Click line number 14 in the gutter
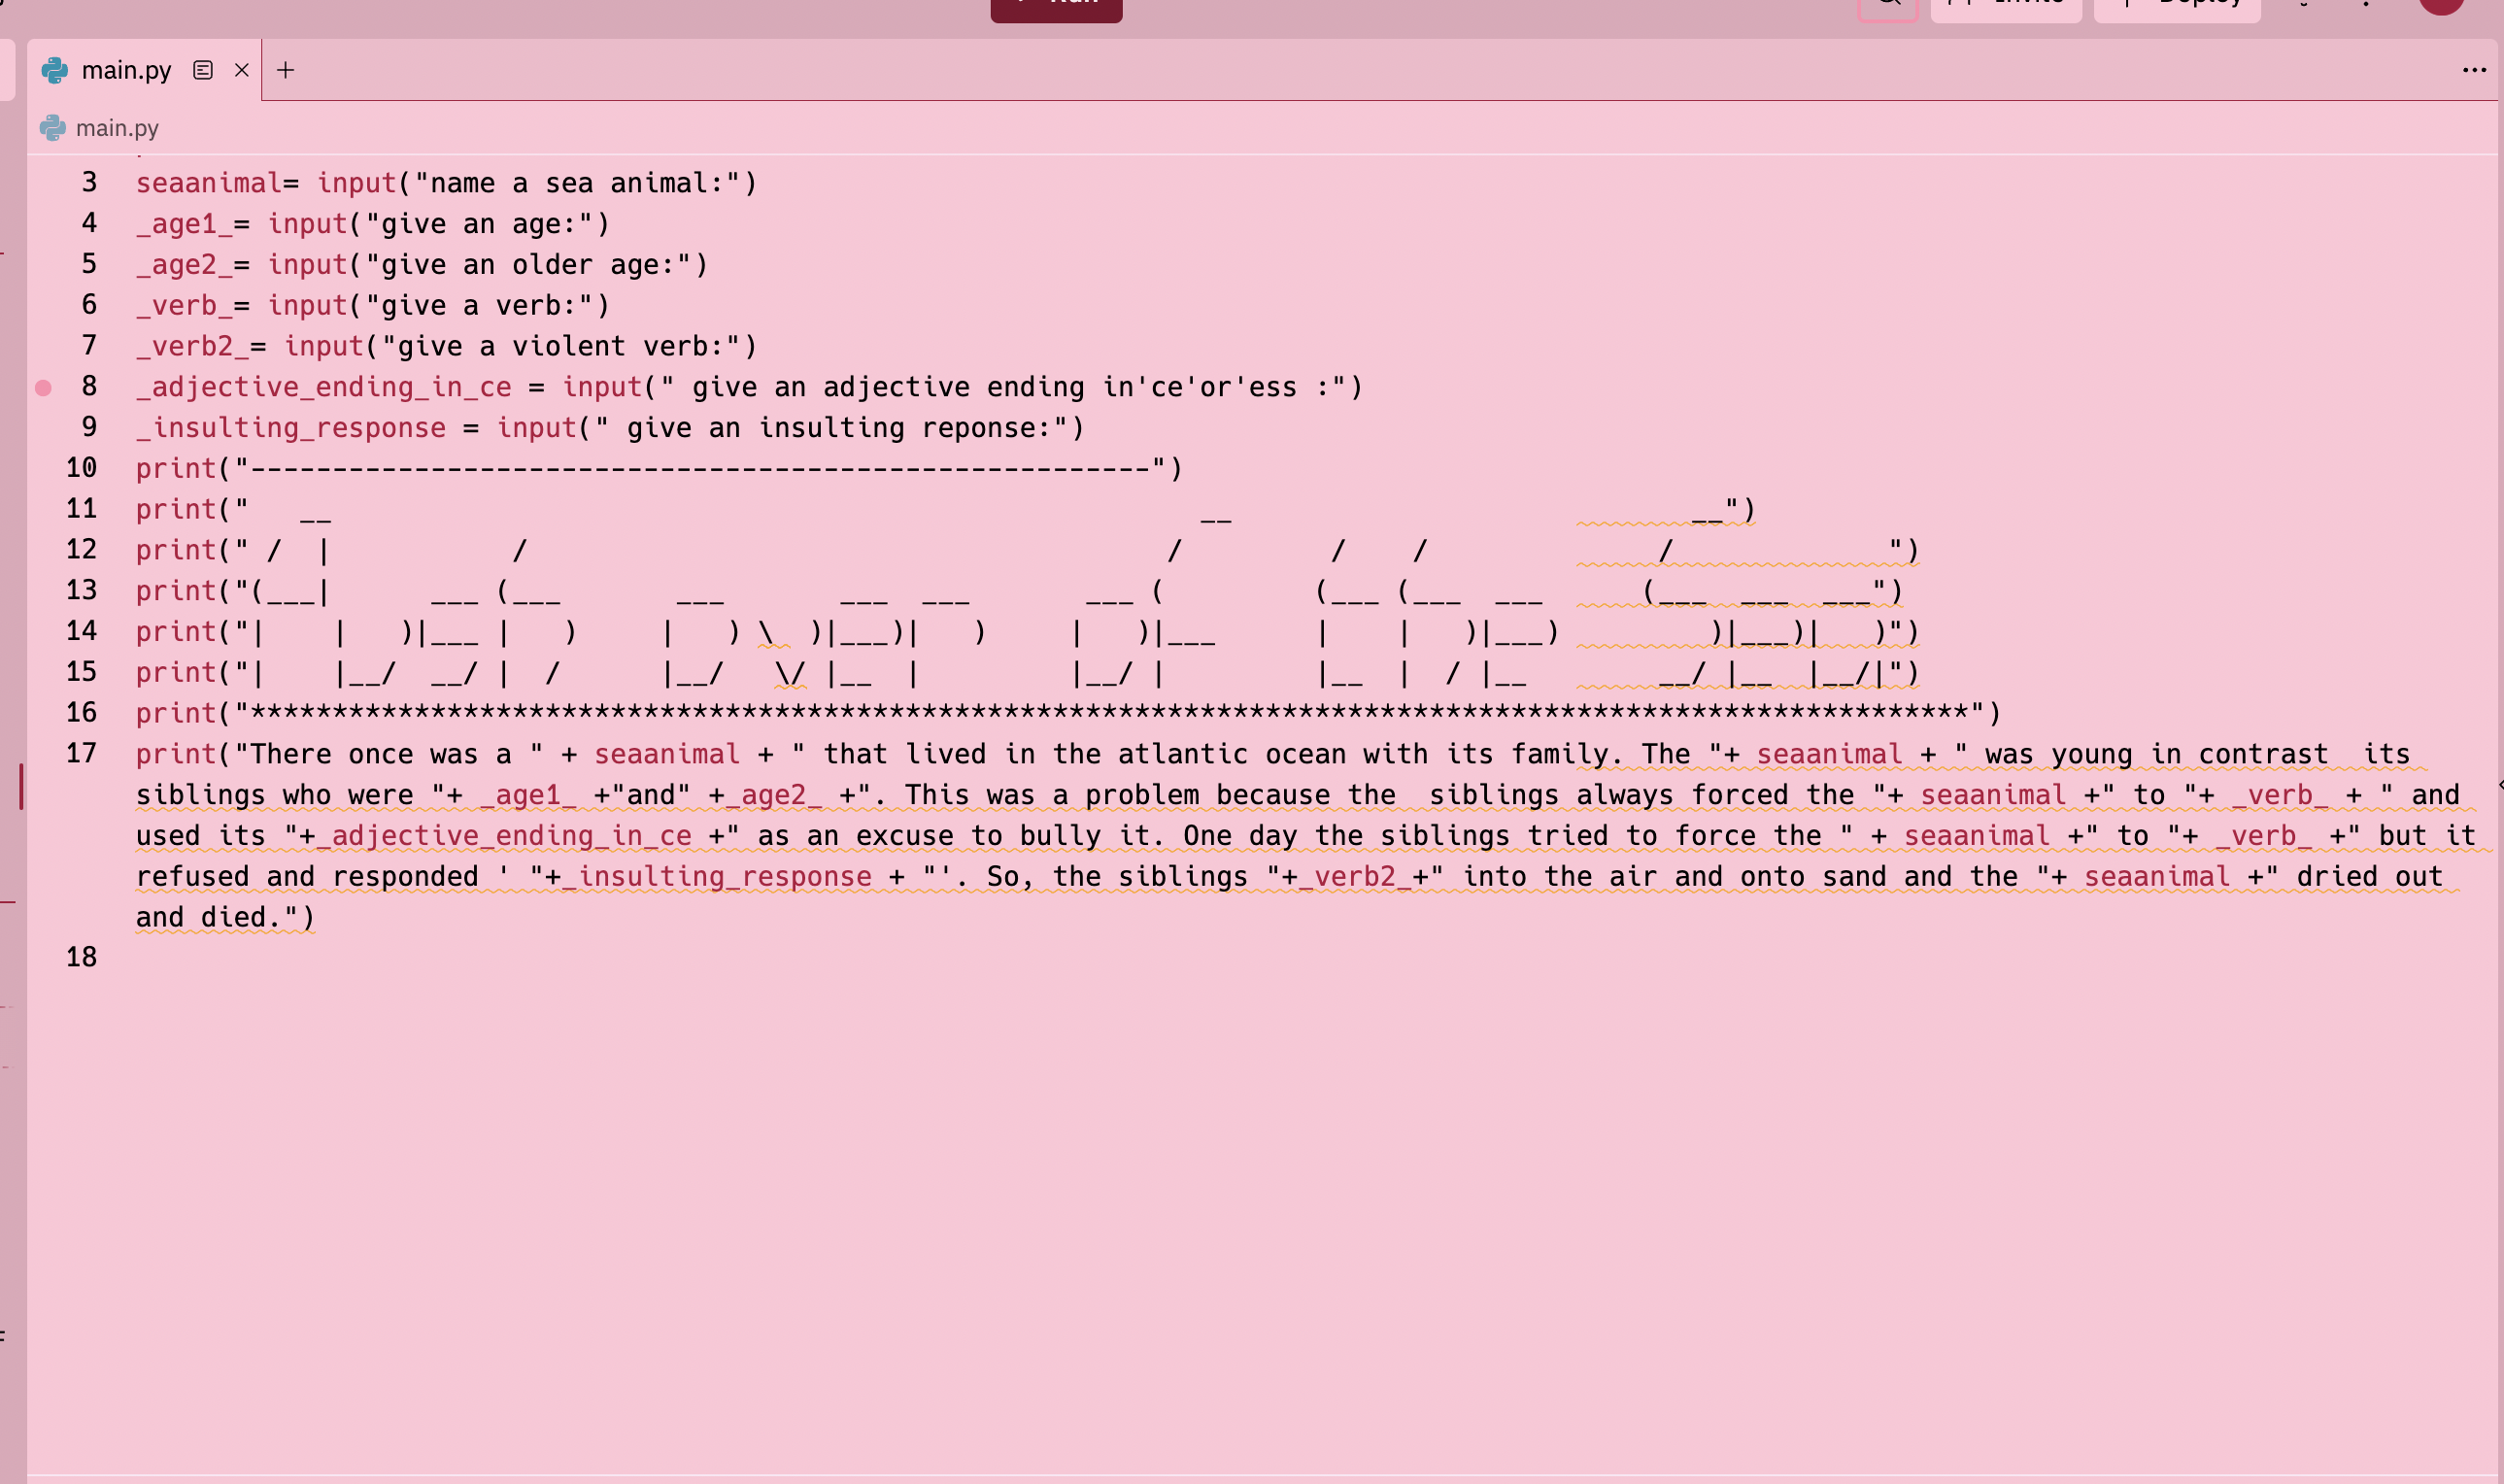 [81, 631]
